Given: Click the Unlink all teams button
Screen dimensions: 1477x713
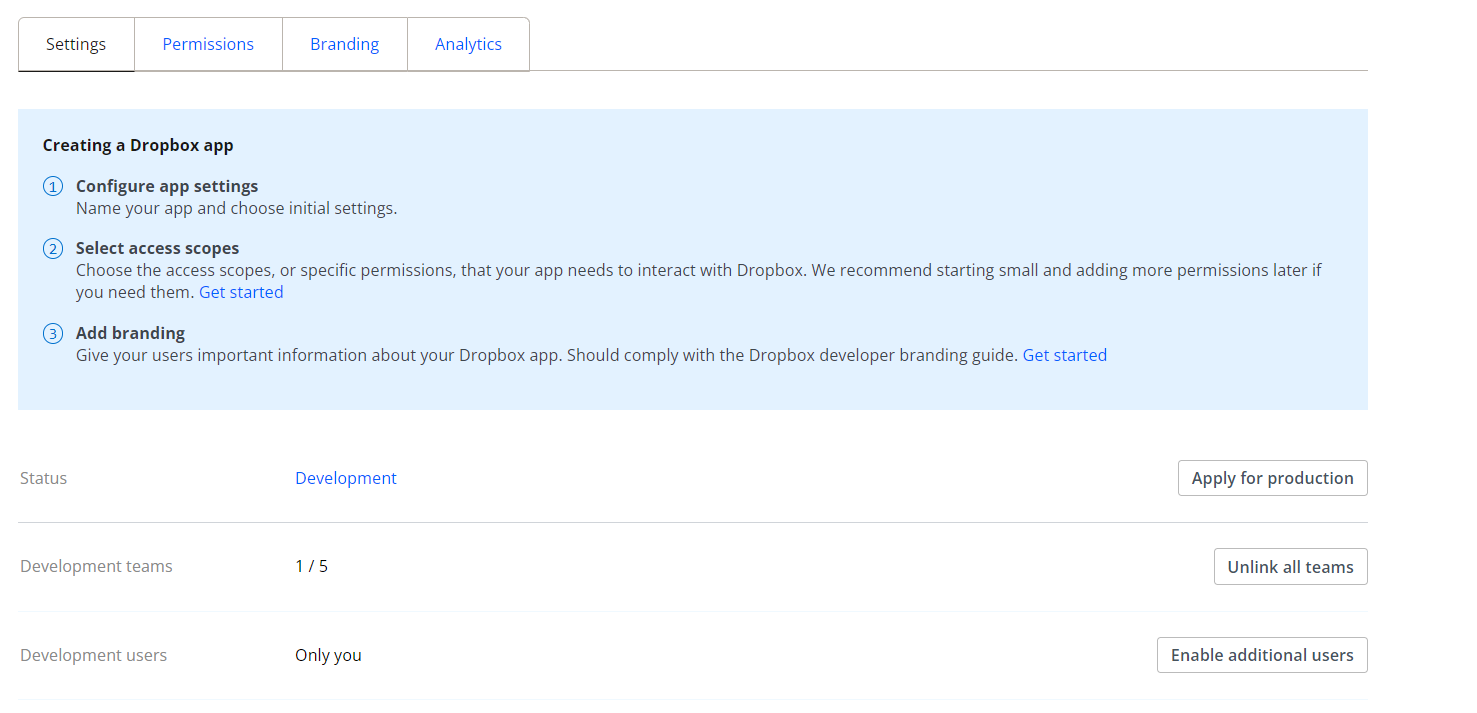Looking at the screenshot, I should tap(1290, 567).
